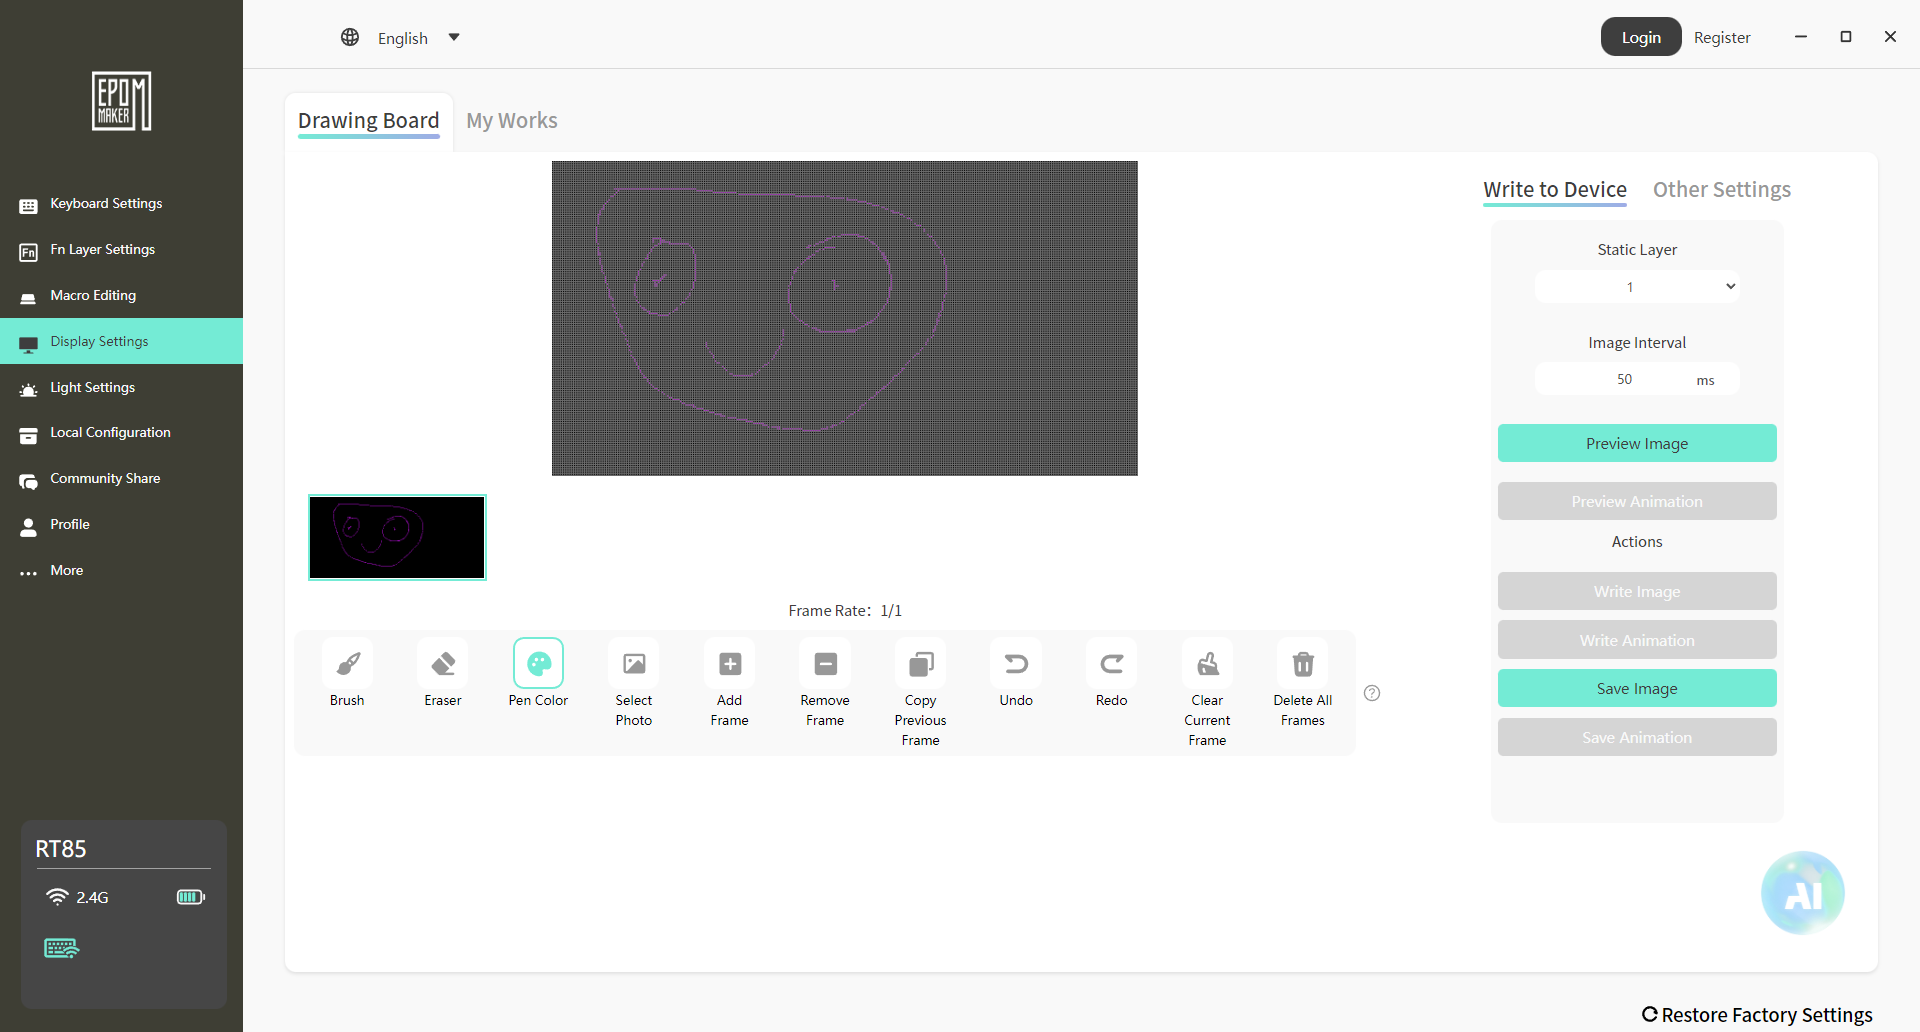
Task: Click Restore Factory Settings
Action: click(1757, 1015)
